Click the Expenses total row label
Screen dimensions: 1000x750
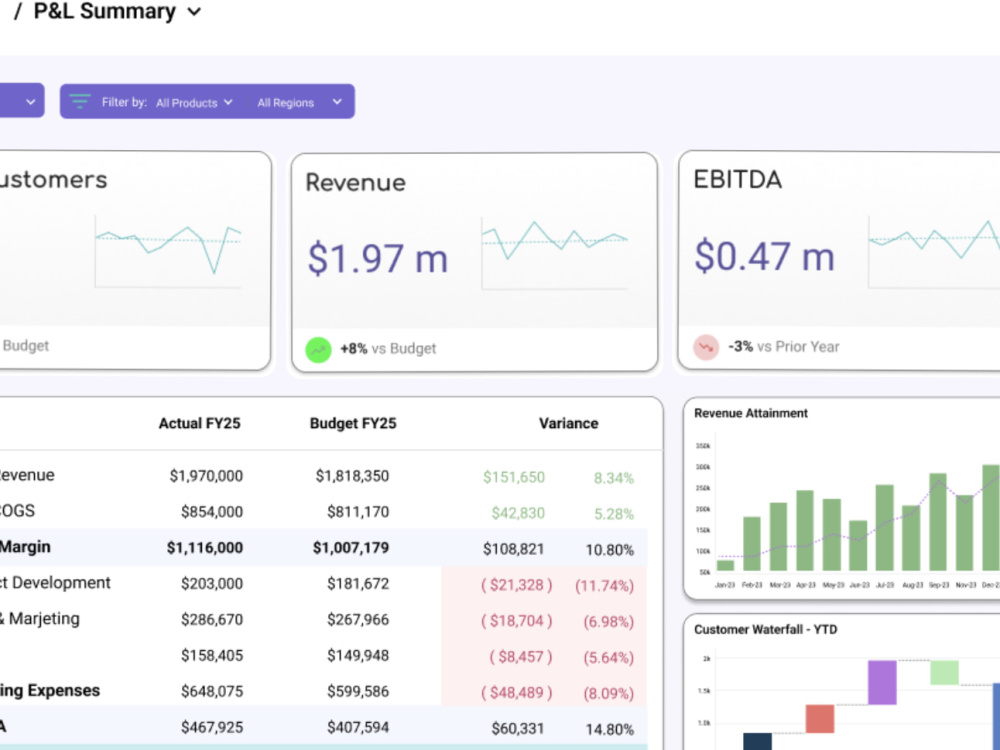coord(50,691)
